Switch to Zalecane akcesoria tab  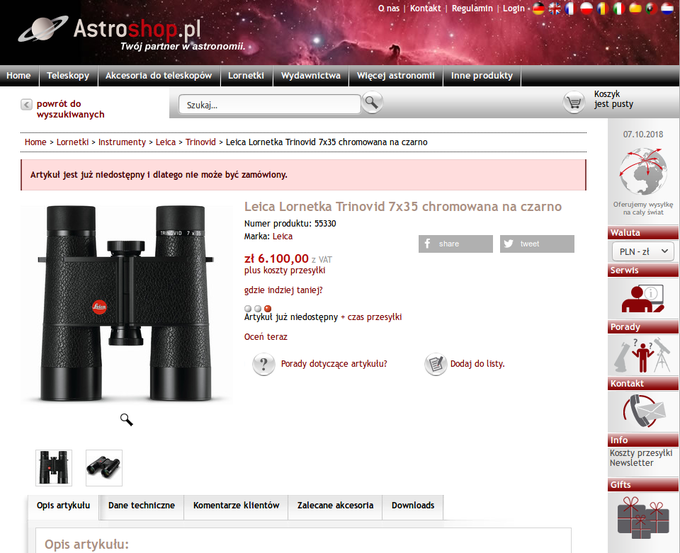coord(335,506)
